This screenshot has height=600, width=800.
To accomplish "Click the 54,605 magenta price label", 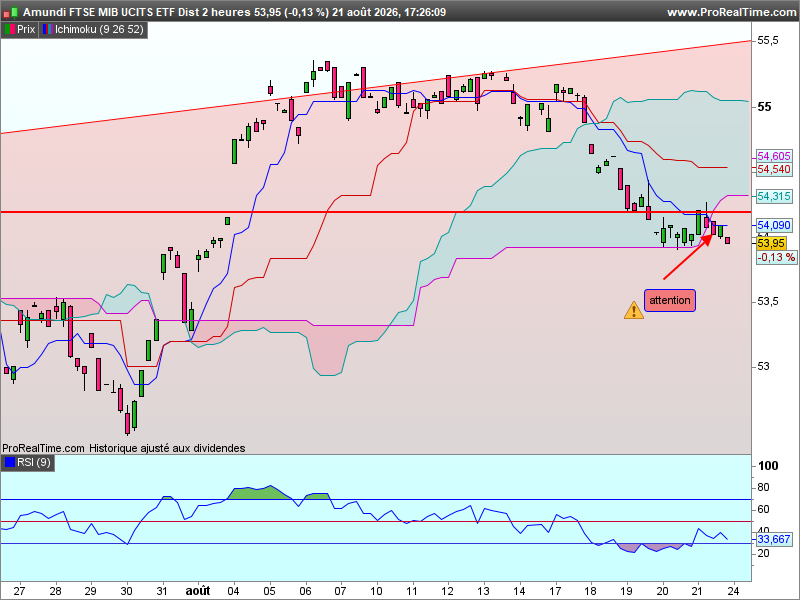I will (x=774, y=156).
